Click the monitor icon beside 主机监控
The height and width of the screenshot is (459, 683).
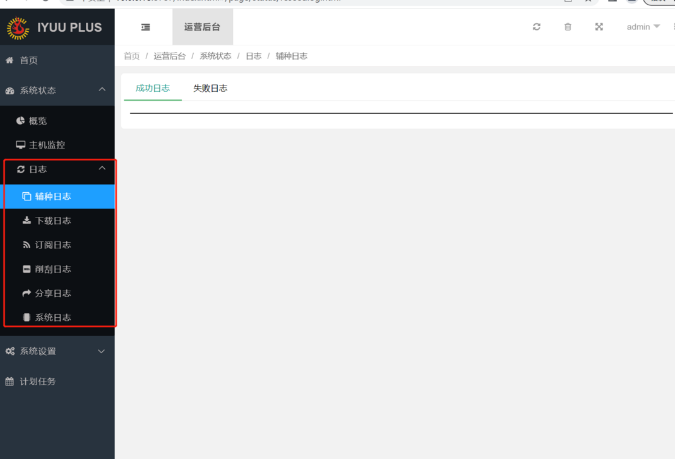[20, 145]
